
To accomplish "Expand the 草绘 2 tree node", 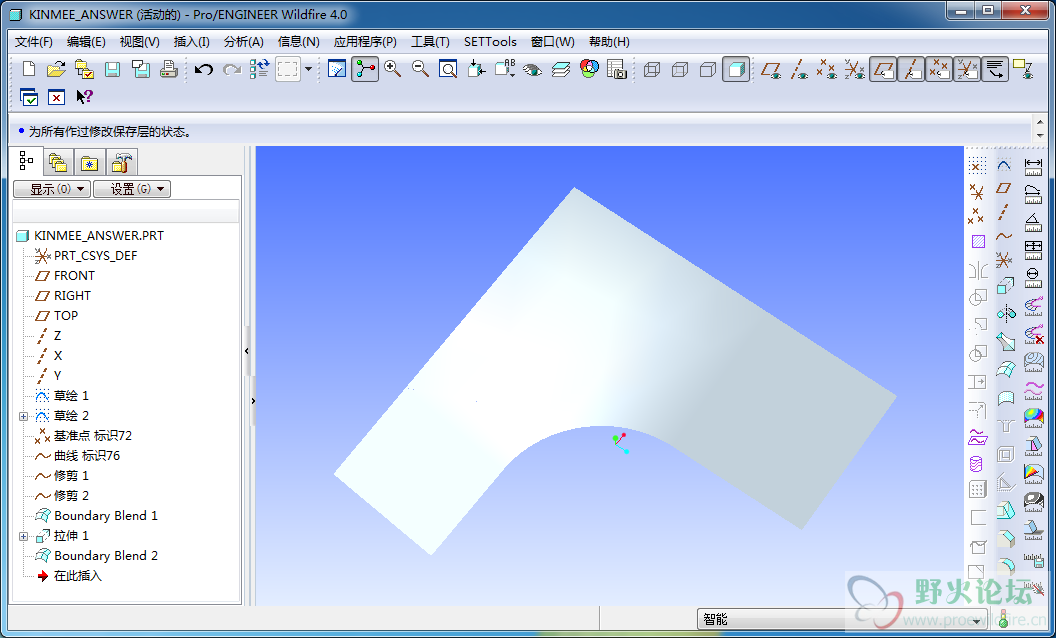I will tap(24, 416).
